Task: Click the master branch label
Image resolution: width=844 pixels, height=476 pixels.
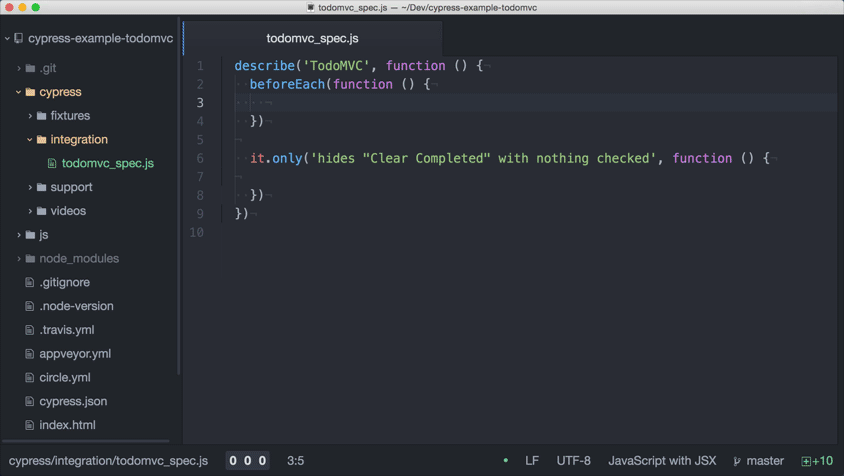Action: pos(765,461)
